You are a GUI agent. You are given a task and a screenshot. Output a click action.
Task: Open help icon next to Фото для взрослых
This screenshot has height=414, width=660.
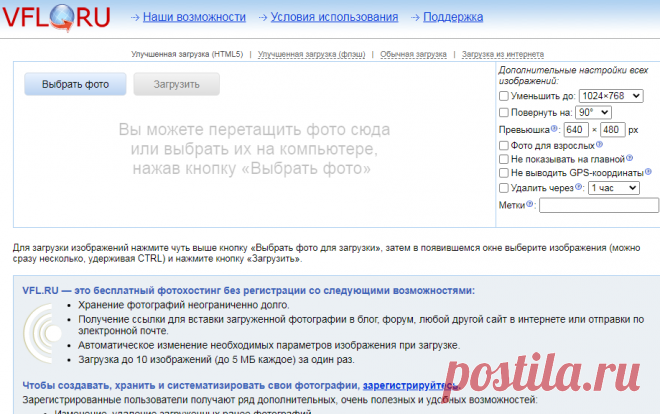599,144
